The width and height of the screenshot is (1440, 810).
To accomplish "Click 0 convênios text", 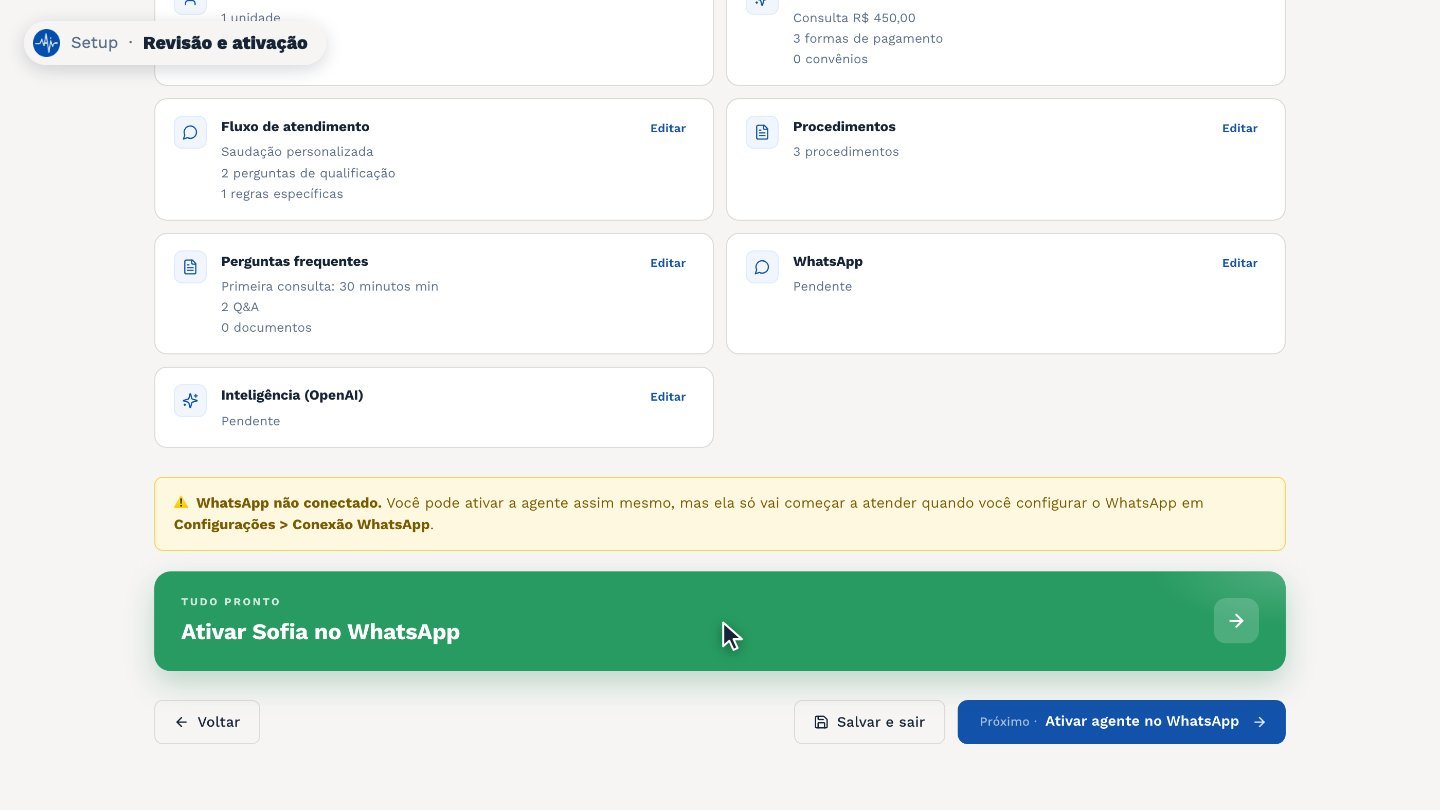I will pos(830,59).
